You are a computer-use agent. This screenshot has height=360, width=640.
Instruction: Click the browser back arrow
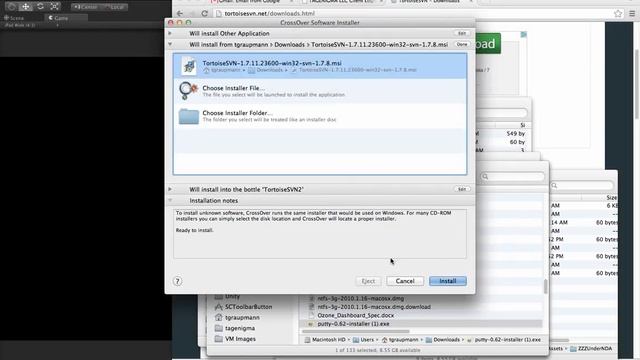[x=180, y=13]
